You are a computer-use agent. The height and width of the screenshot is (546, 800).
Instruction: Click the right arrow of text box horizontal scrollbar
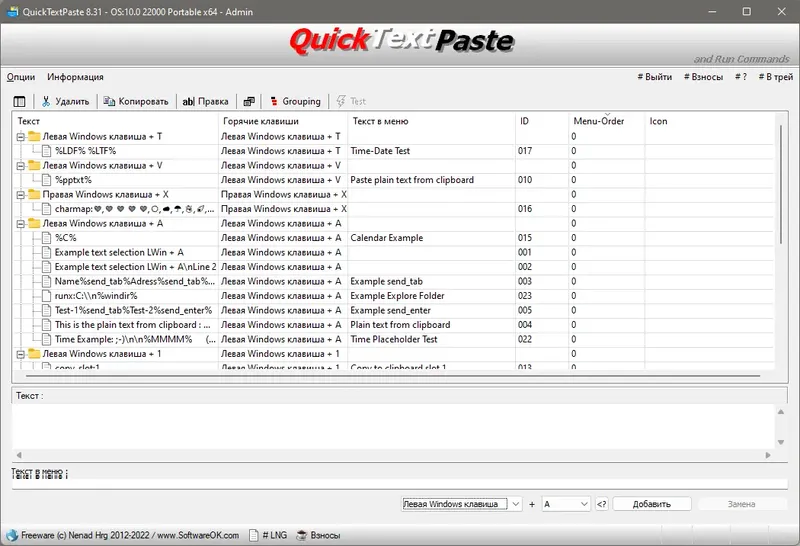(768, 455)
